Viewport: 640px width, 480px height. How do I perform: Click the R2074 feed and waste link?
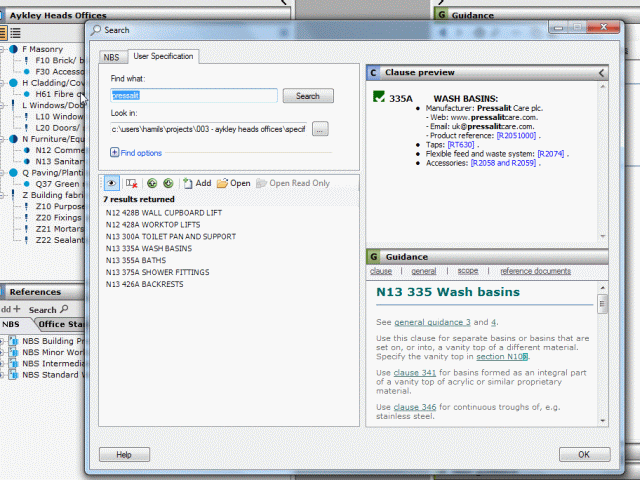coord(551,154)
